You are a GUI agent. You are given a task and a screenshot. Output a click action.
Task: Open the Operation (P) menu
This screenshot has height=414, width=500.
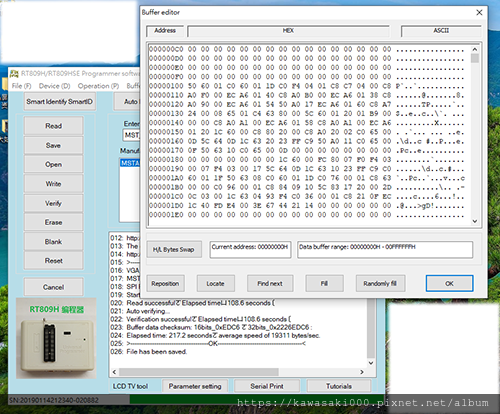point(98,86)
